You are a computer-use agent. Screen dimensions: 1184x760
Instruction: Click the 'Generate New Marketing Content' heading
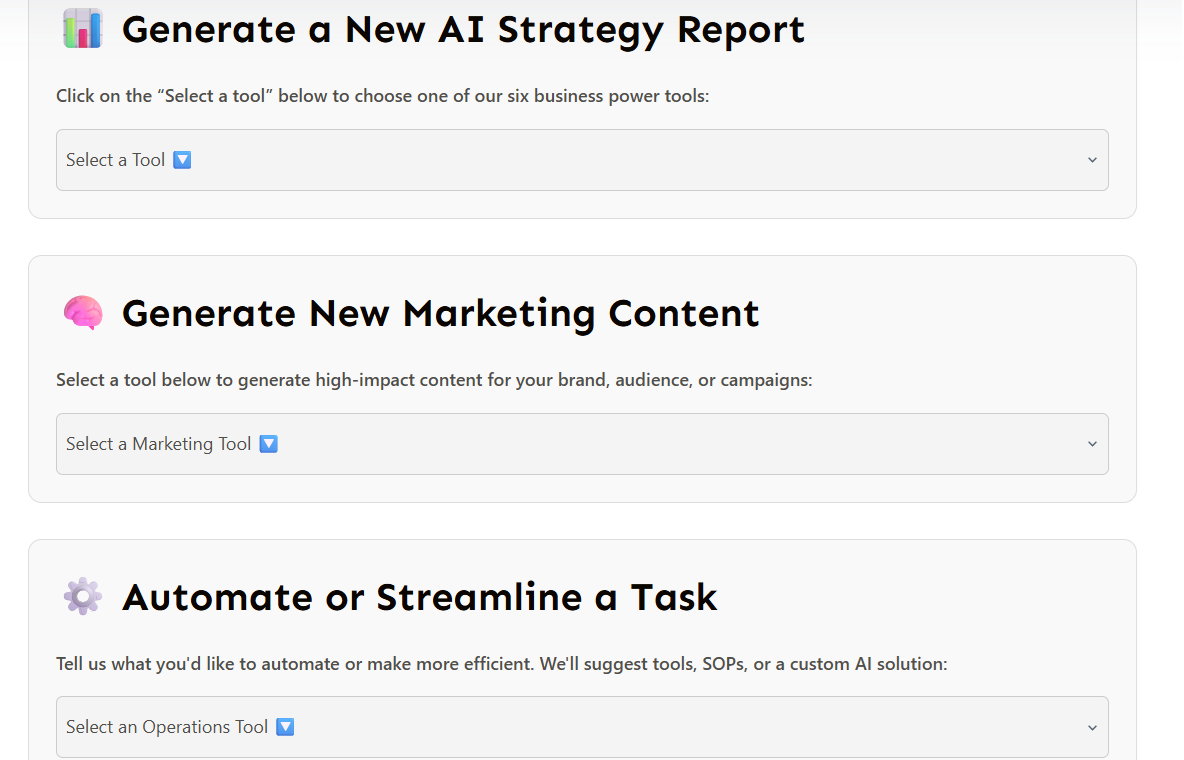click(440, 314)
